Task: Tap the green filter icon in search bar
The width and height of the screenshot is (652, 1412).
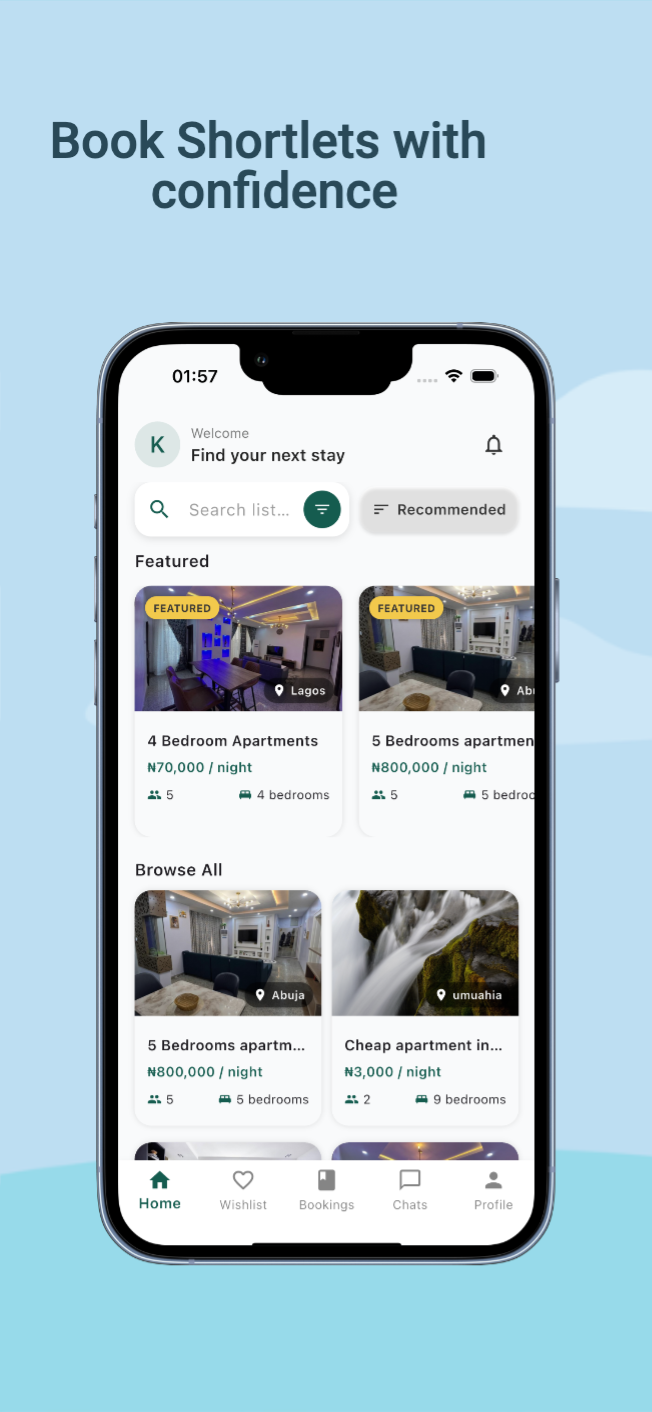Action: 322,510
